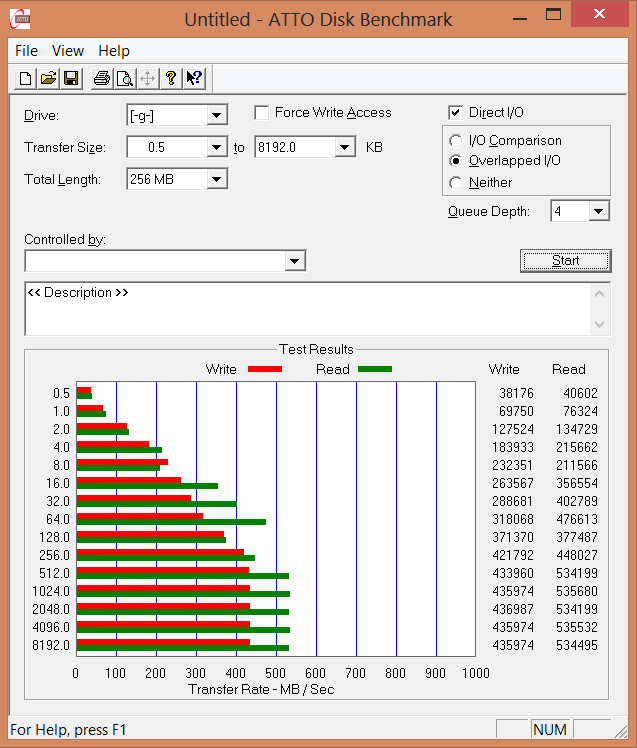Screen dimensions: 637x748
Task: Expand the Queue Depth dropdown
Action: pyautogui.click(x=598, y=212)
